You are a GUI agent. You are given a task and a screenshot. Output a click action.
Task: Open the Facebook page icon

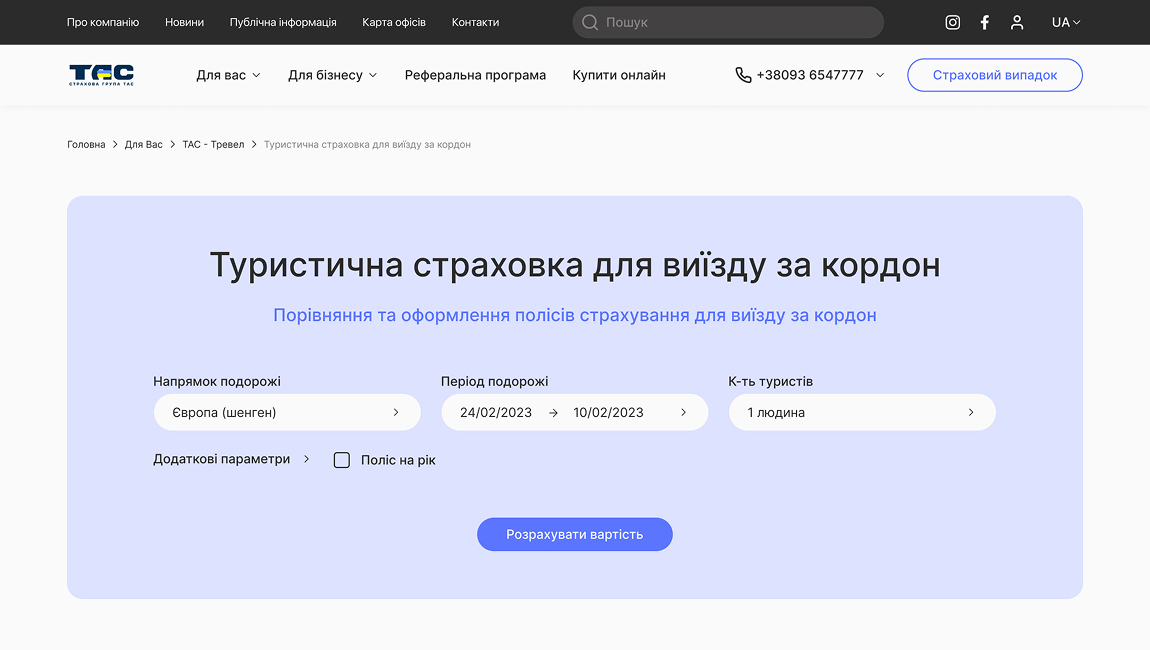click(984, 21)
